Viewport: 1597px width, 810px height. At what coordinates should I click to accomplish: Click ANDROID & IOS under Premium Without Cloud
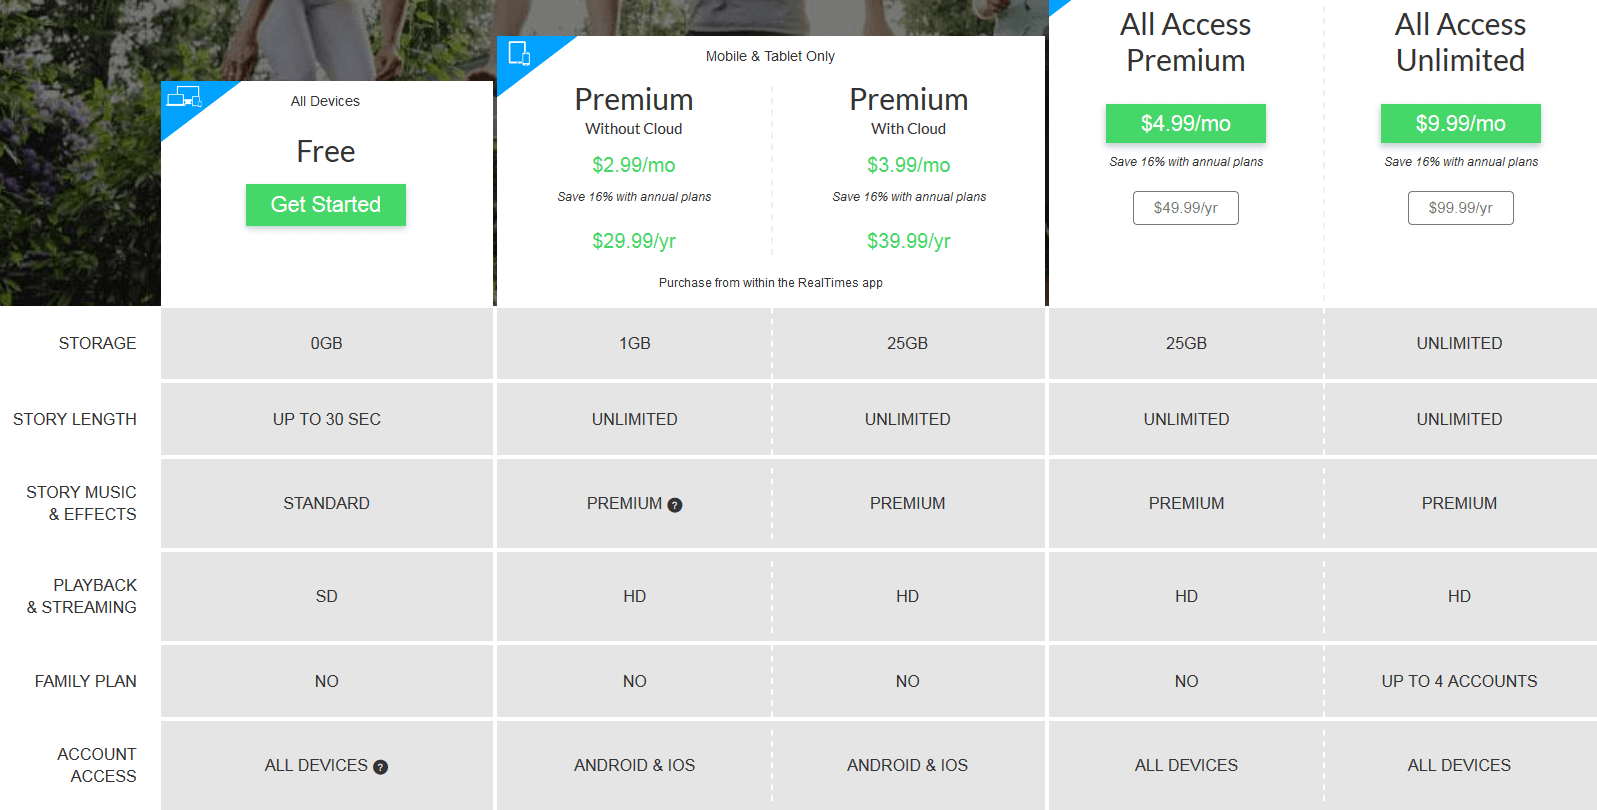click(635, 765)
